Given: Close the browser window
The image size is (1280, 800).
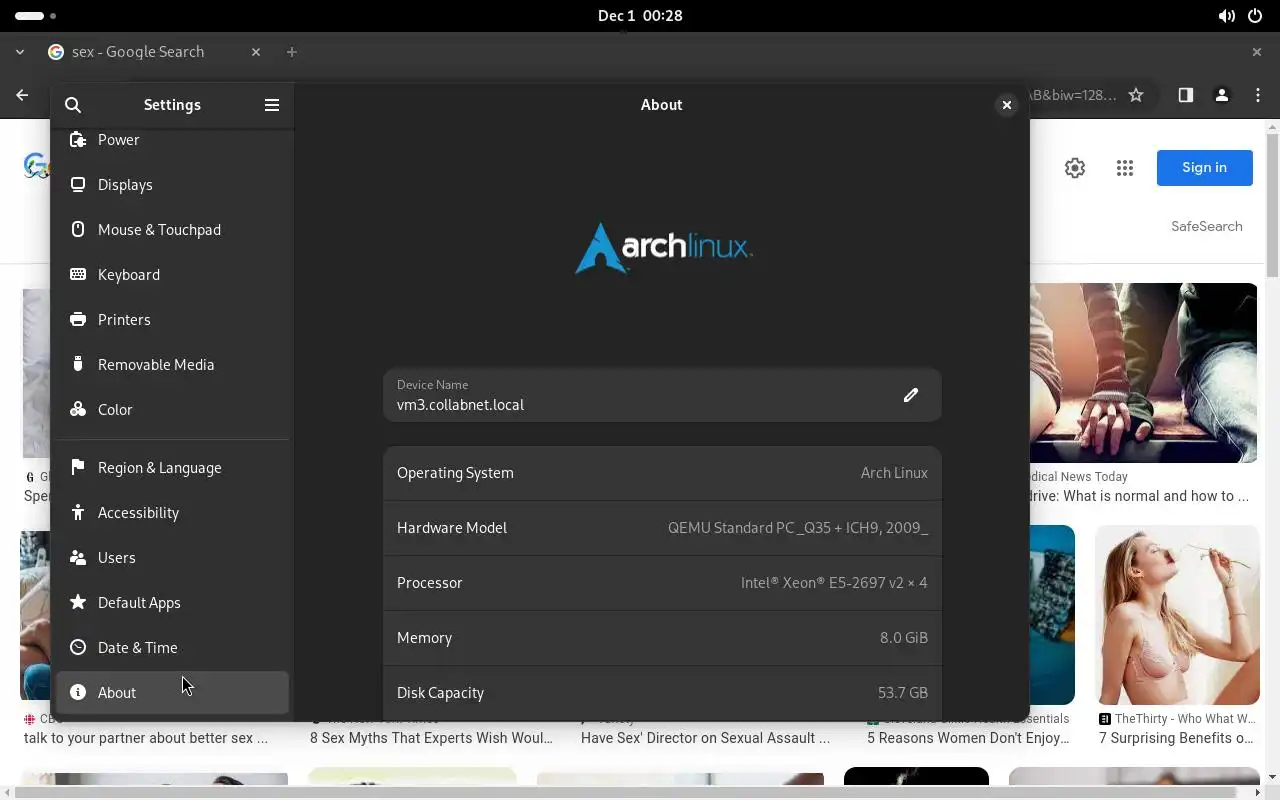Looking at the screenshot, I should pos(1257,52).
